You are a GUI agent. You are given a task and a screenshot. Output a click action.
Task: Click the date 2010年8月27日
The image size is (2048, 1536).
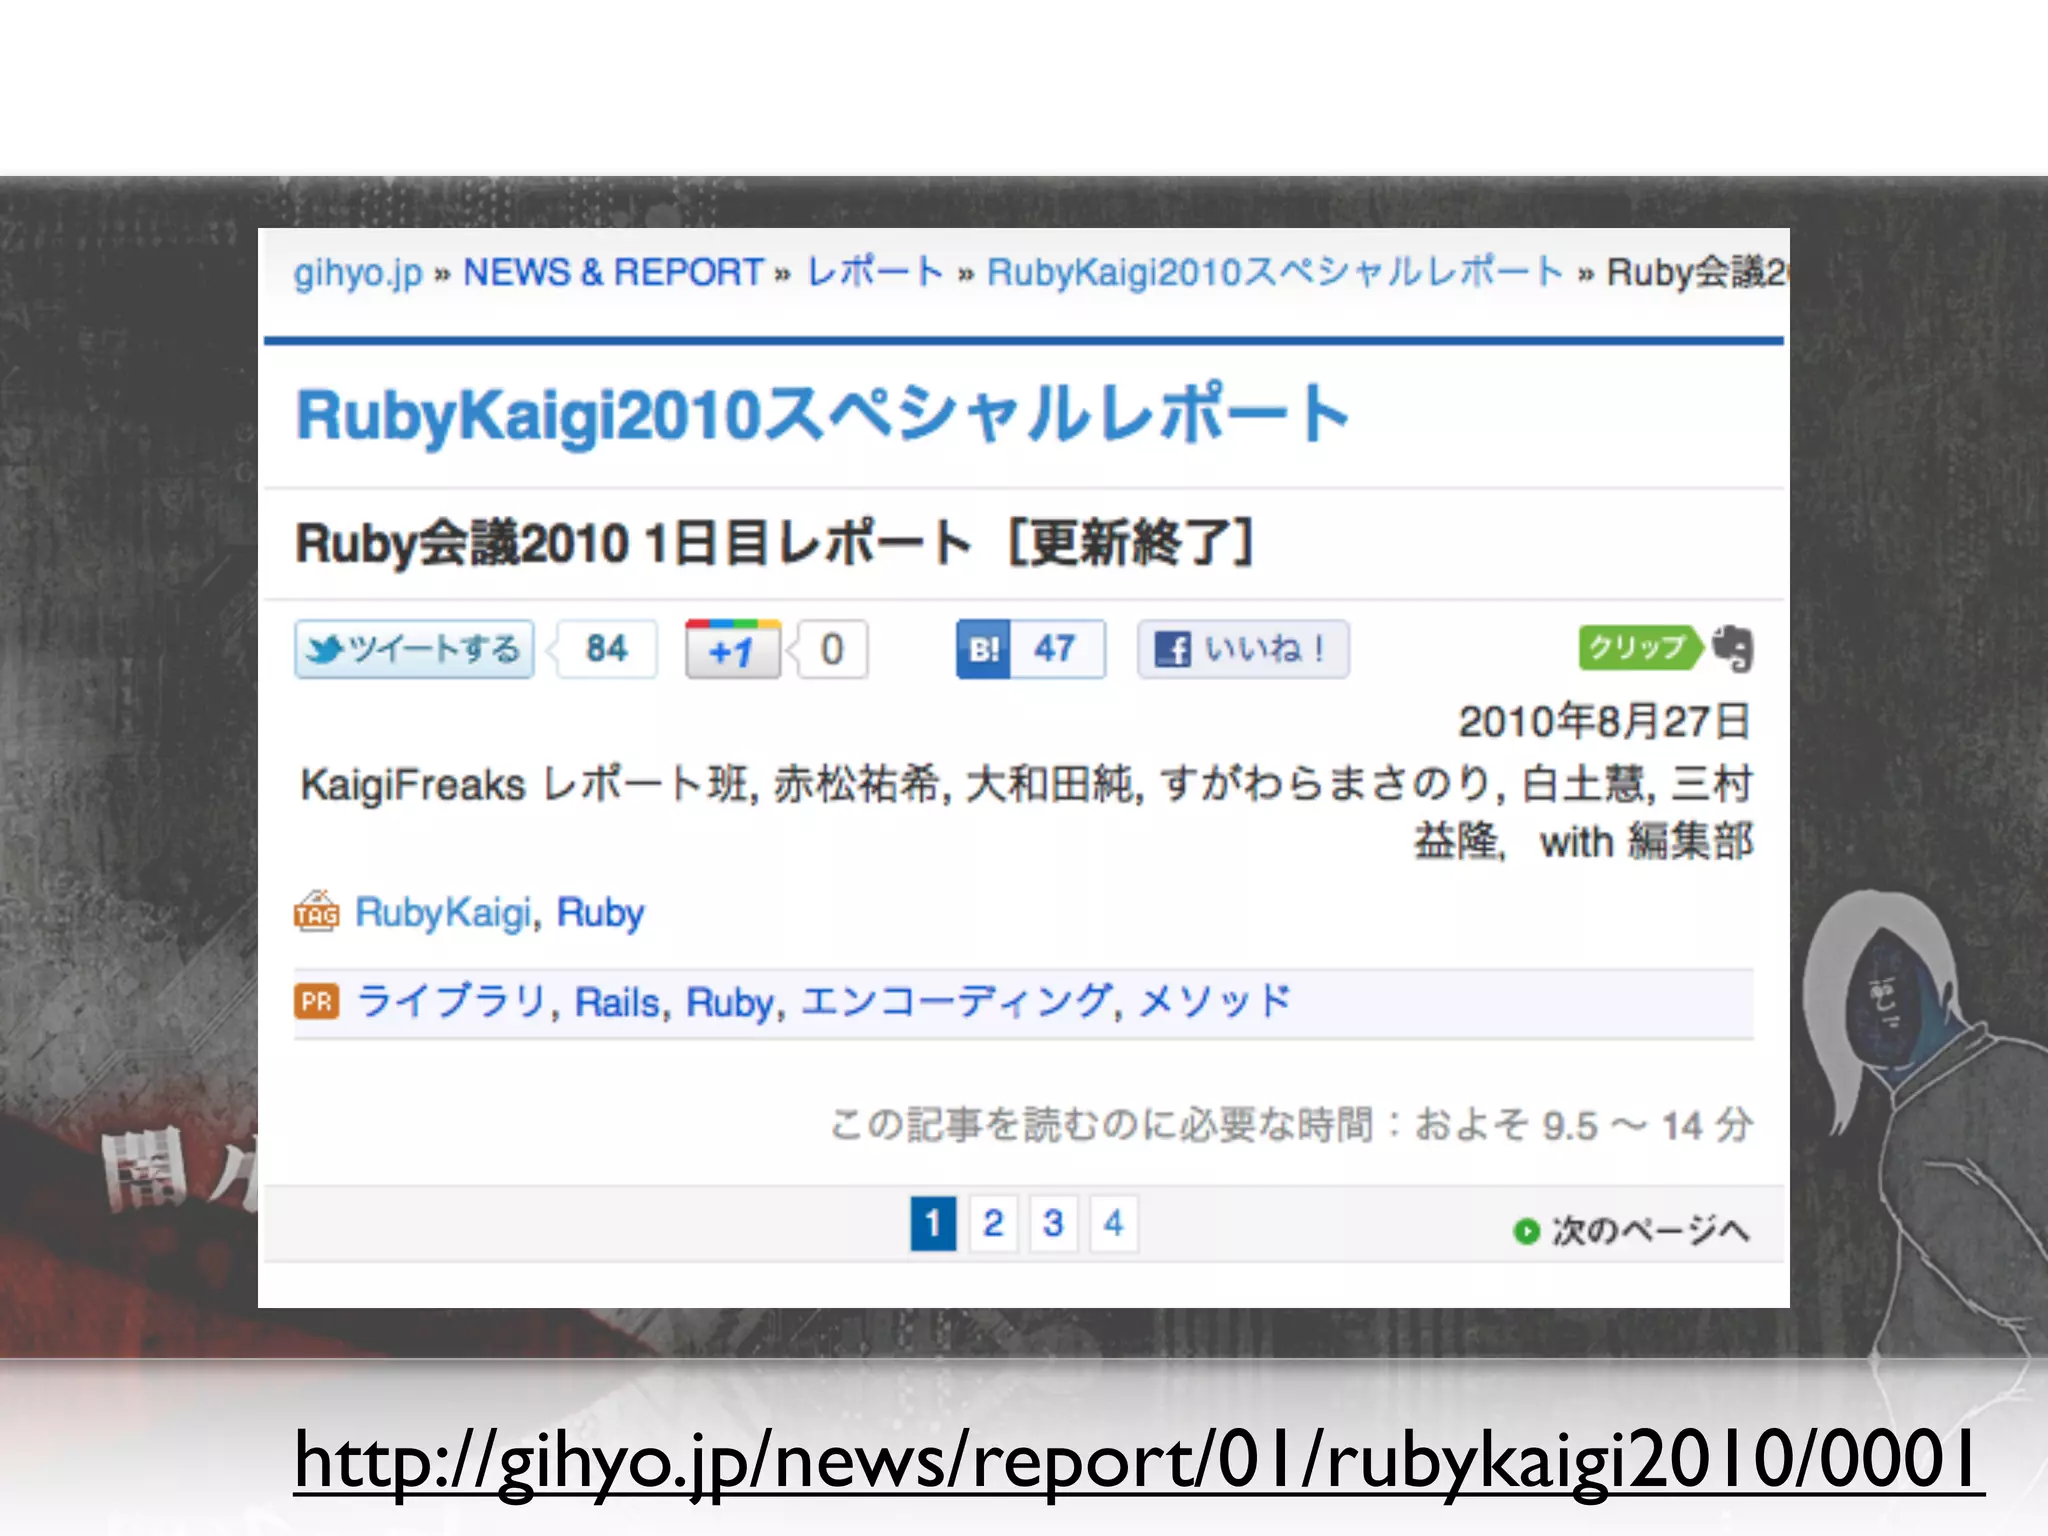pos(1604,721)
